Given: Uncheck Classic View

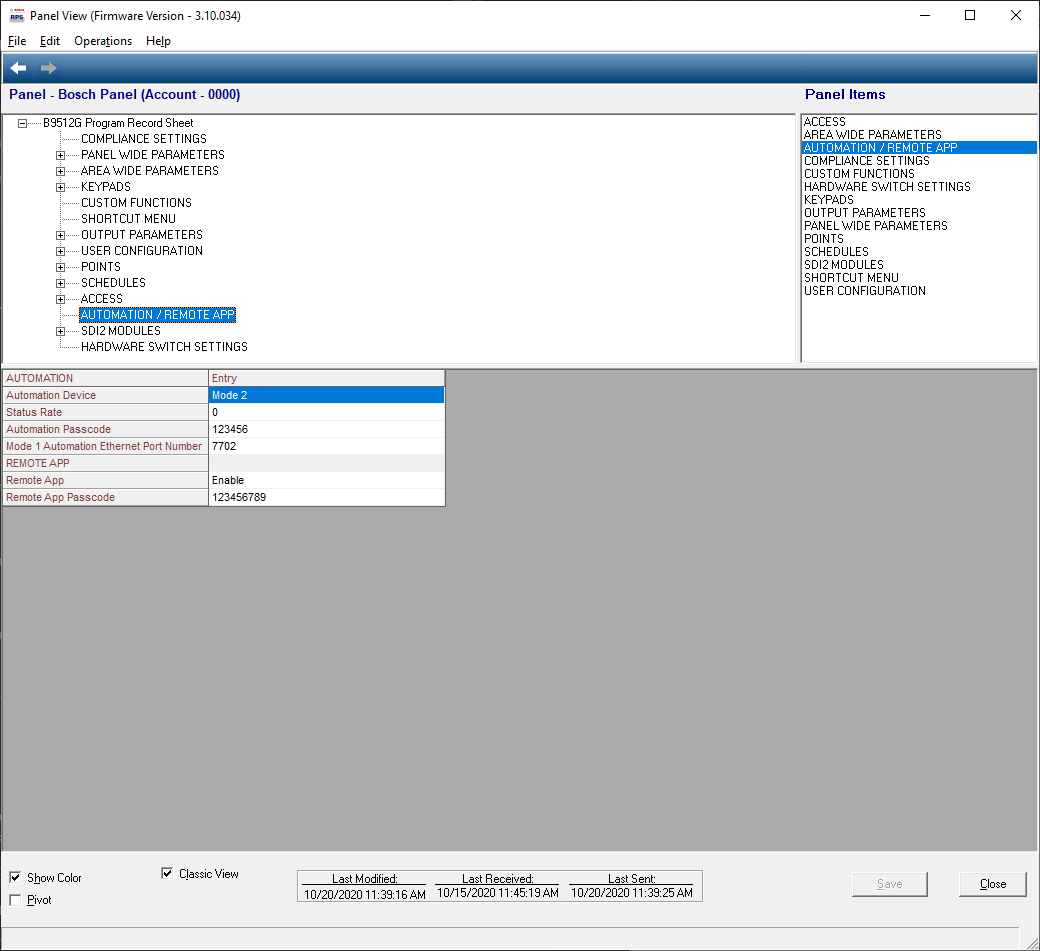Looking at the screenshot, I should (x=166, y=873).
